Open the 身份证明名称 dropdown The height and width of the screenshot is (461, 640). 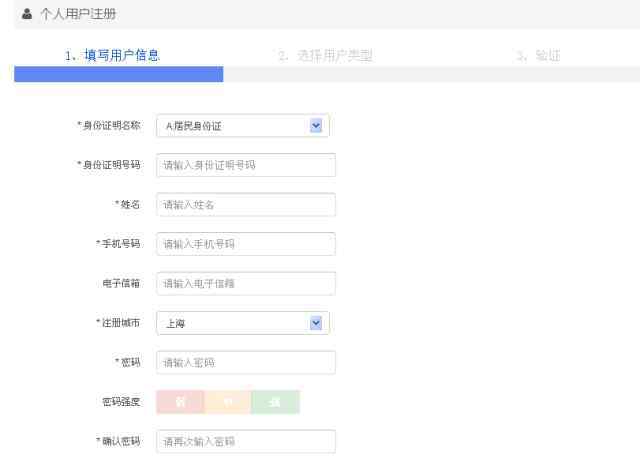pos(243,126)
